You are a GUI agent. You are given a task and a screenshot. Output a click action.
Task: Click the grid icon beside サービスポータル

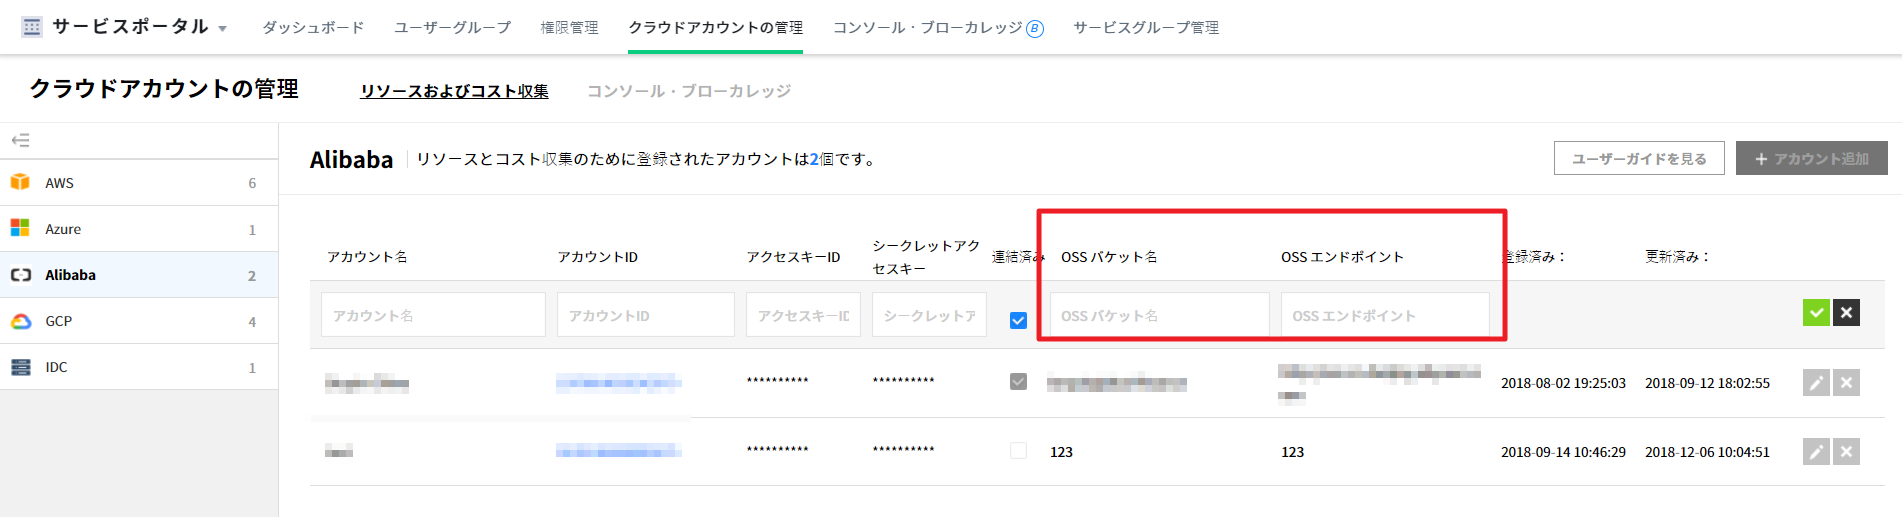(32, 27)
